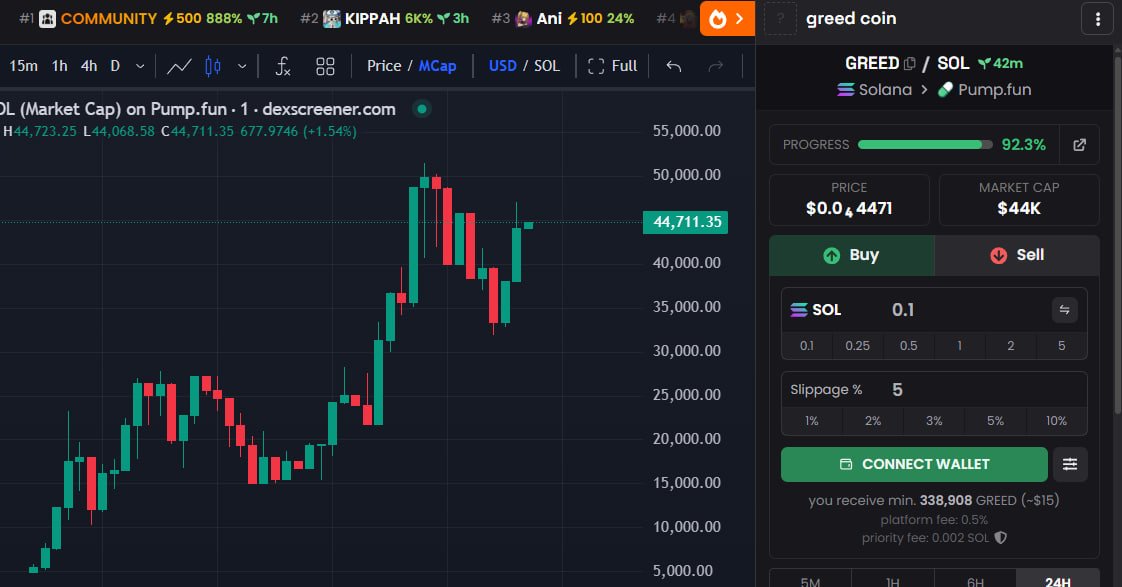Expand the chart type dropdown arrow

[x=242, y=67]
